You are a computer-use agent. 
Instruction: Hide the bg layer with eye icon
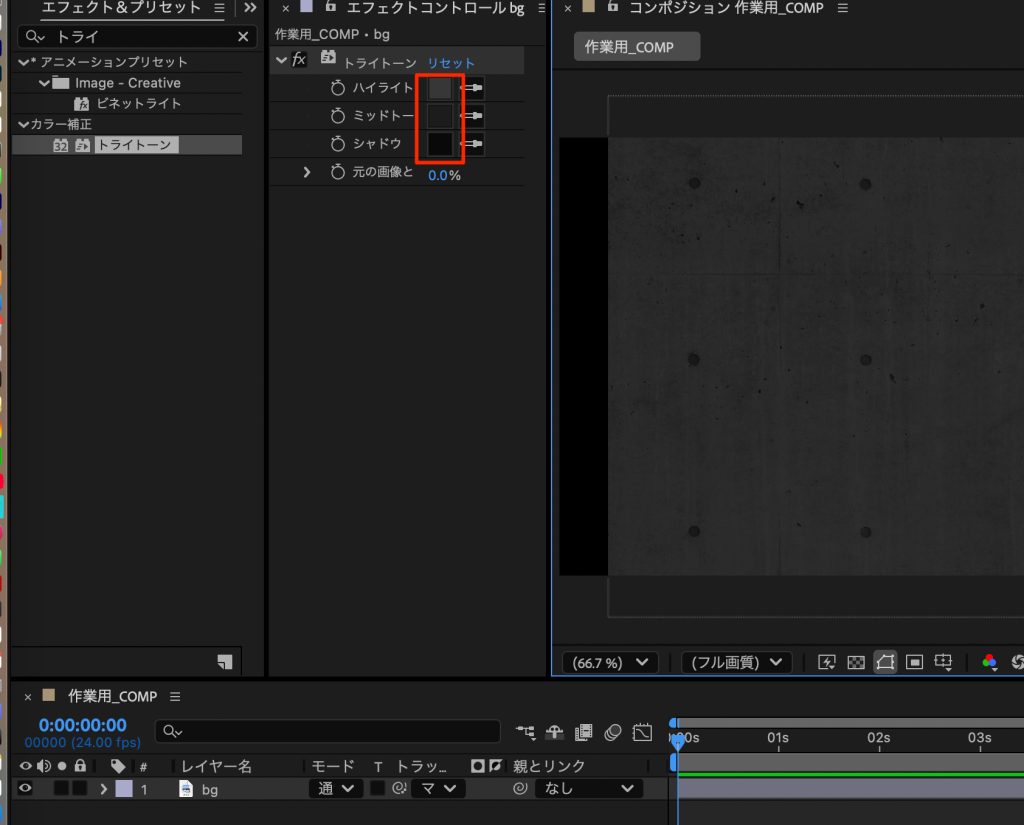[26, 789]
